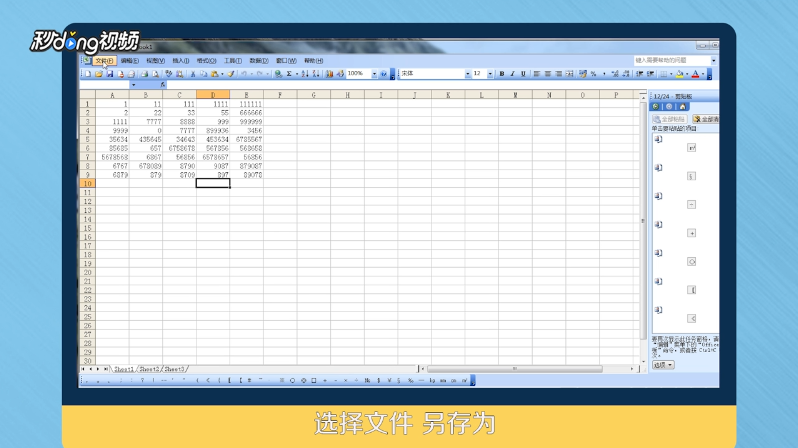Image resolution: width=798 pixels, height=448 pixels.
Task: Toggle Center alignment
Action: [x=548, y=74]
